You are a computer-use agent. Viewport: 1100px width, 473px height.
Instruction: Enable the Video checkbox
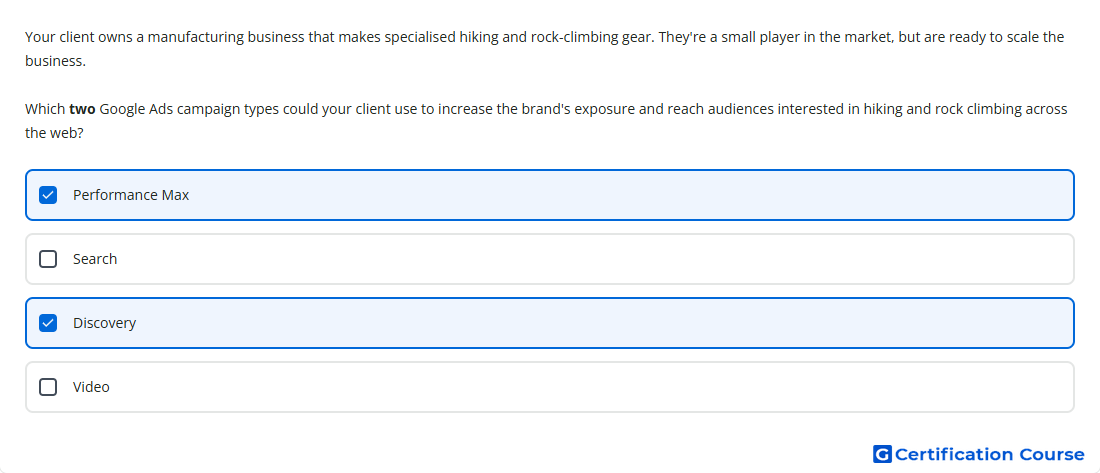coord(48,387)
